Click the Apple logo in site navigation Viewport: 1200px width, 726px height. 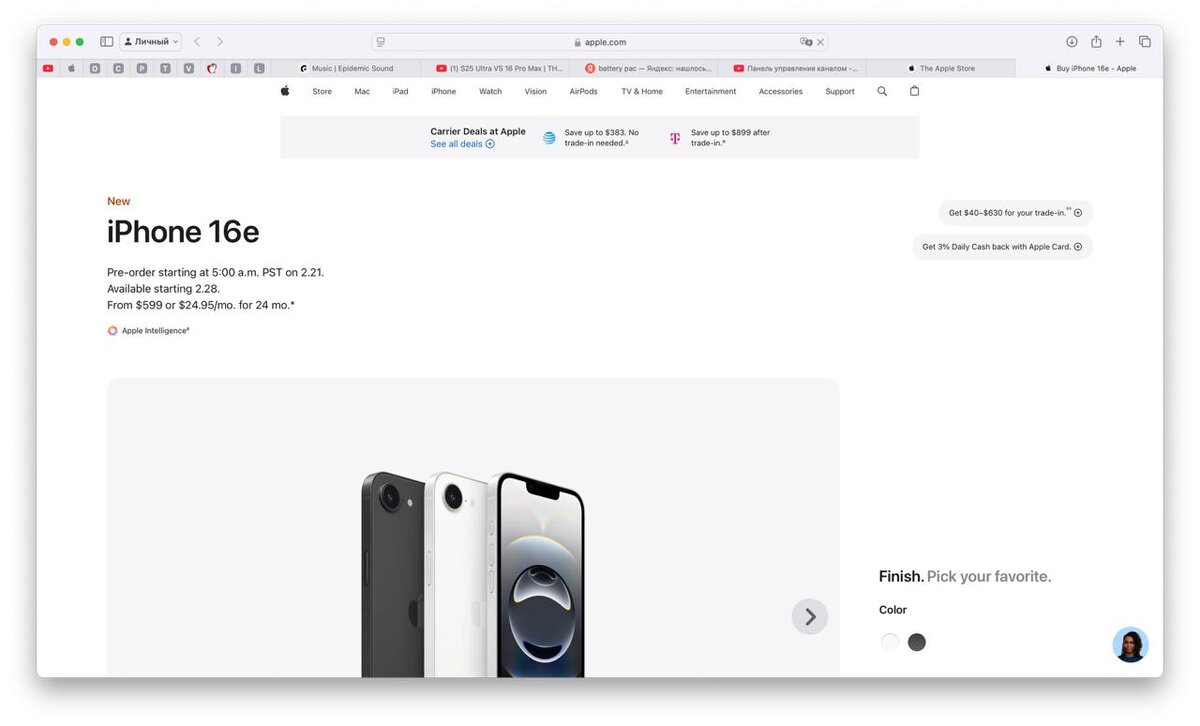tap(285, 91)
